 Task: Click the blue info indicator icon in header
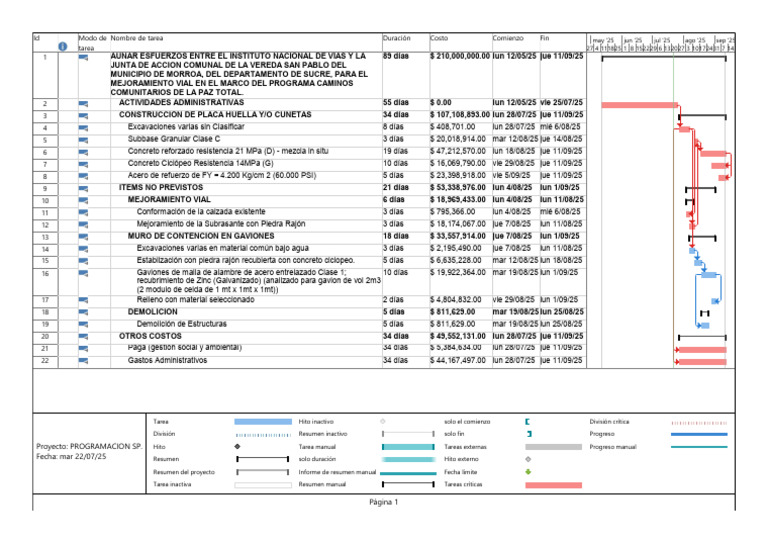[x=63, y=47]
